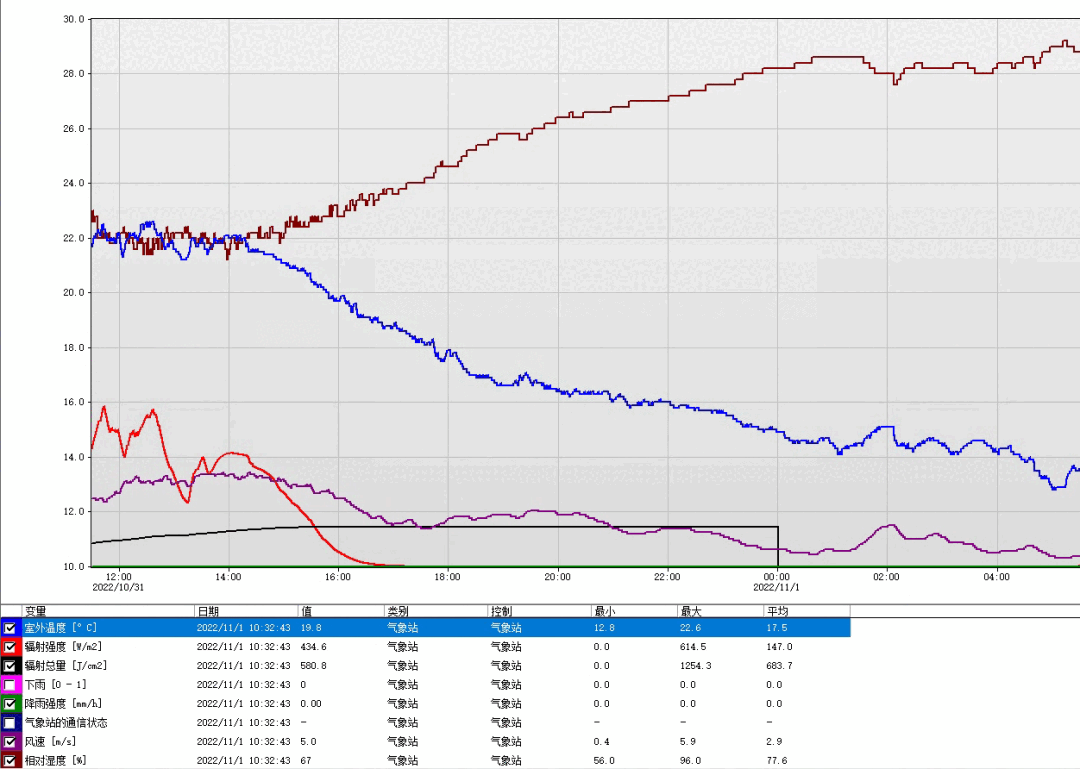The image size is (1080, 769).
Task: Hide the 辐射总量 [J/cm2] curve checkbox
Action: (x=10, y=666)
